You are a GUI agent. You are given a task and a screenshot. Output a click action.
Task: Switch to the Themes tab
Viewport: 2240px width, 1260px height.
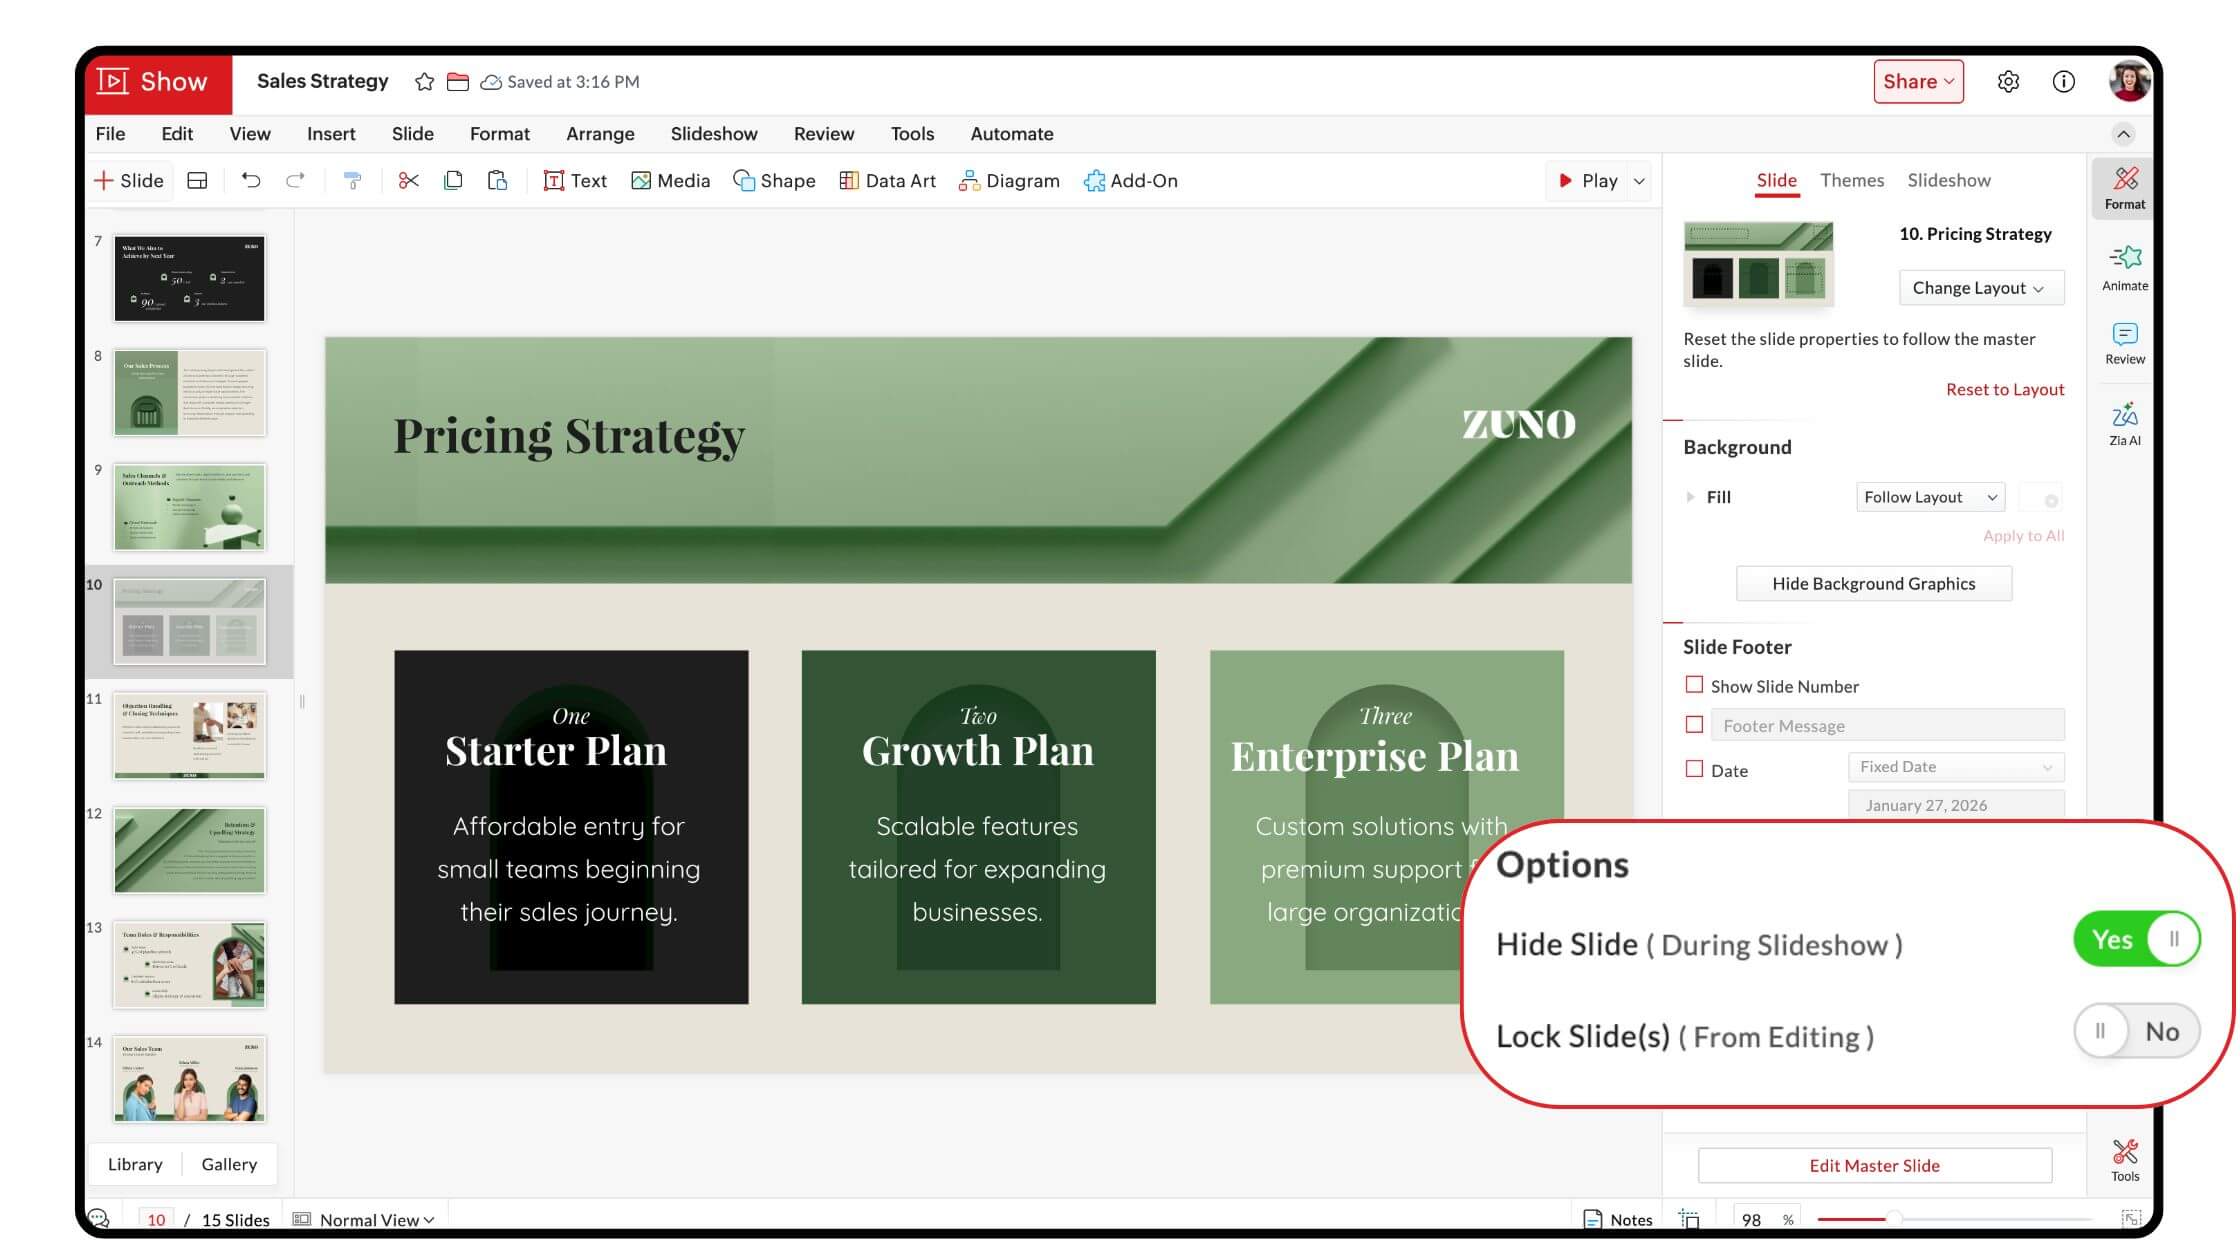[x=1851, y=181]
